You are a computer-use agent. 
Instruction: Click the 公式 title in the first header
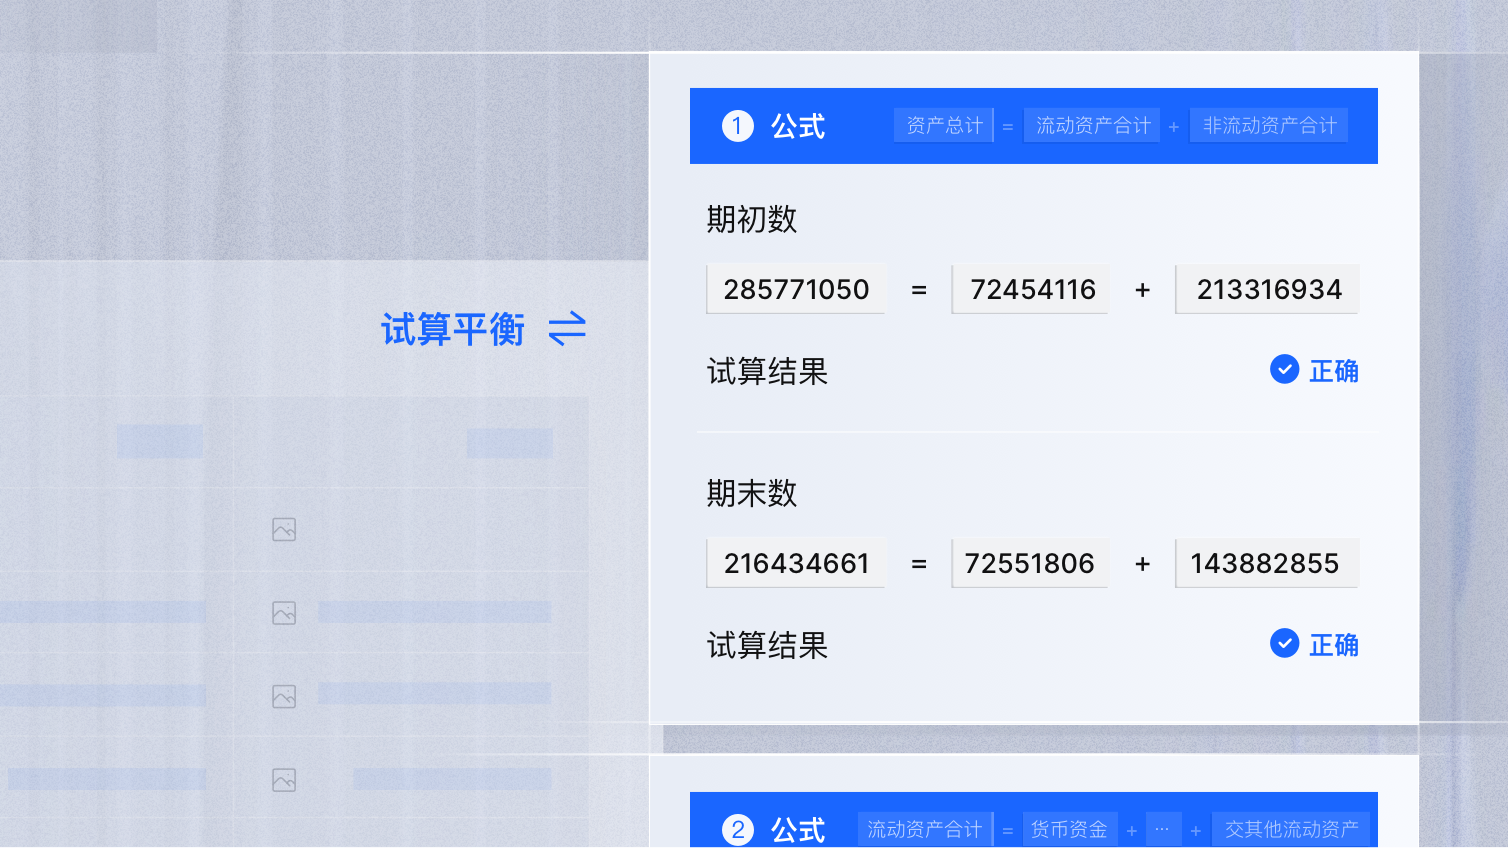[798, 126]
